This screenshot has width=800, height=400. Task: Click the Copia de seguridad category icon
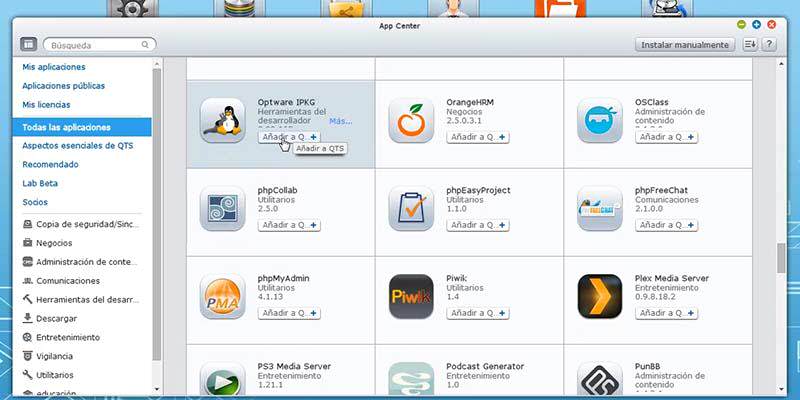pyautogui.click(x=28, y=224)
